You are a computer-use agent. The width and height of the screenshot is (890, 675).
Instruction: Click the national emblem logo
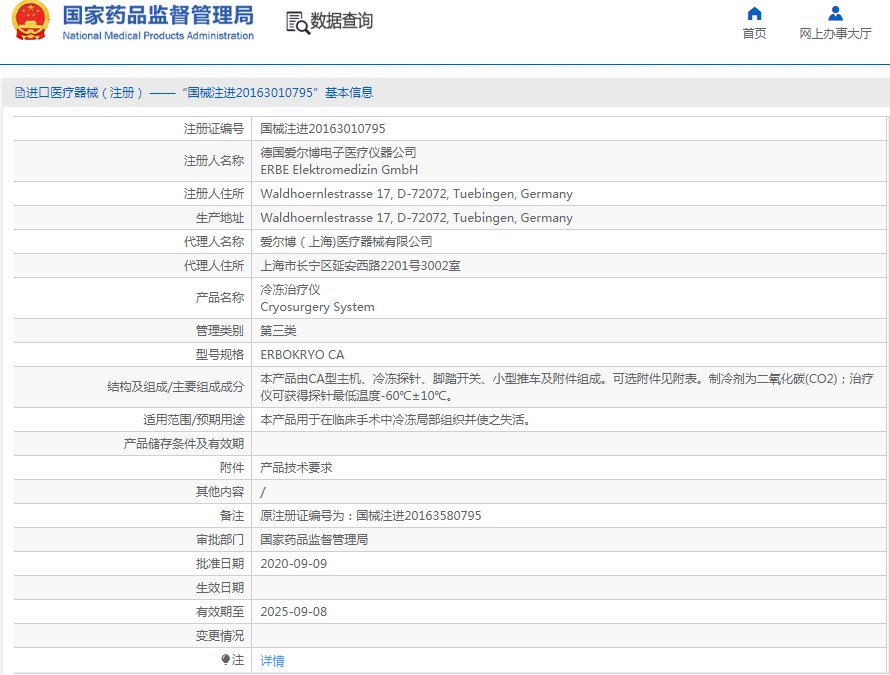click(x=31, y=21)
